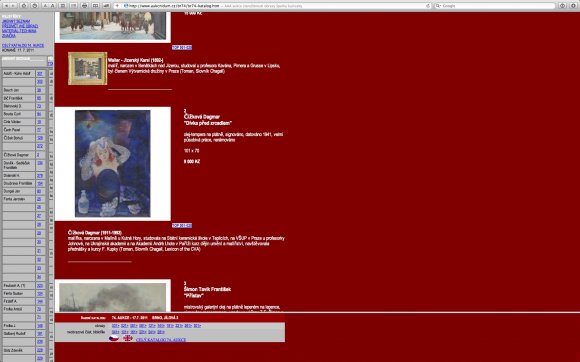Click the number link beside Dungel Jan
This screenshot has width=580, height=362.
tap(39, 191)
